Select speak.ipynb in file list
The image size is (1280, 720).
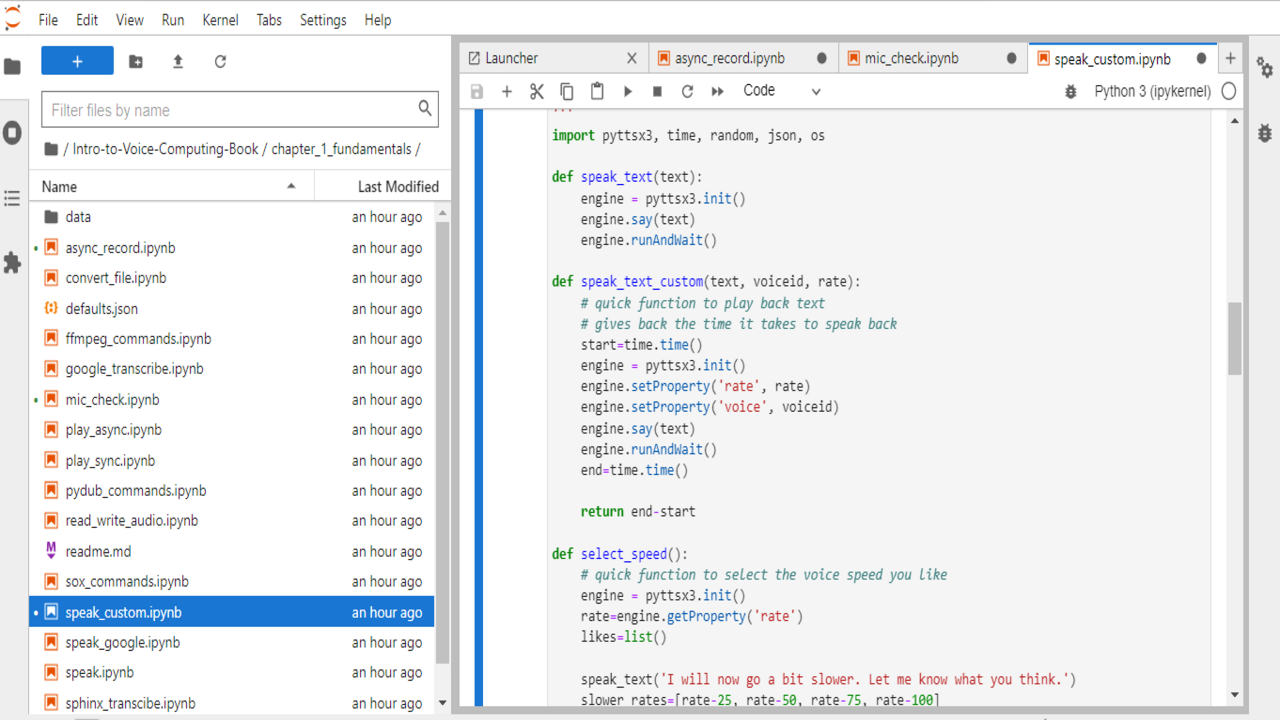tap(232, 673)
